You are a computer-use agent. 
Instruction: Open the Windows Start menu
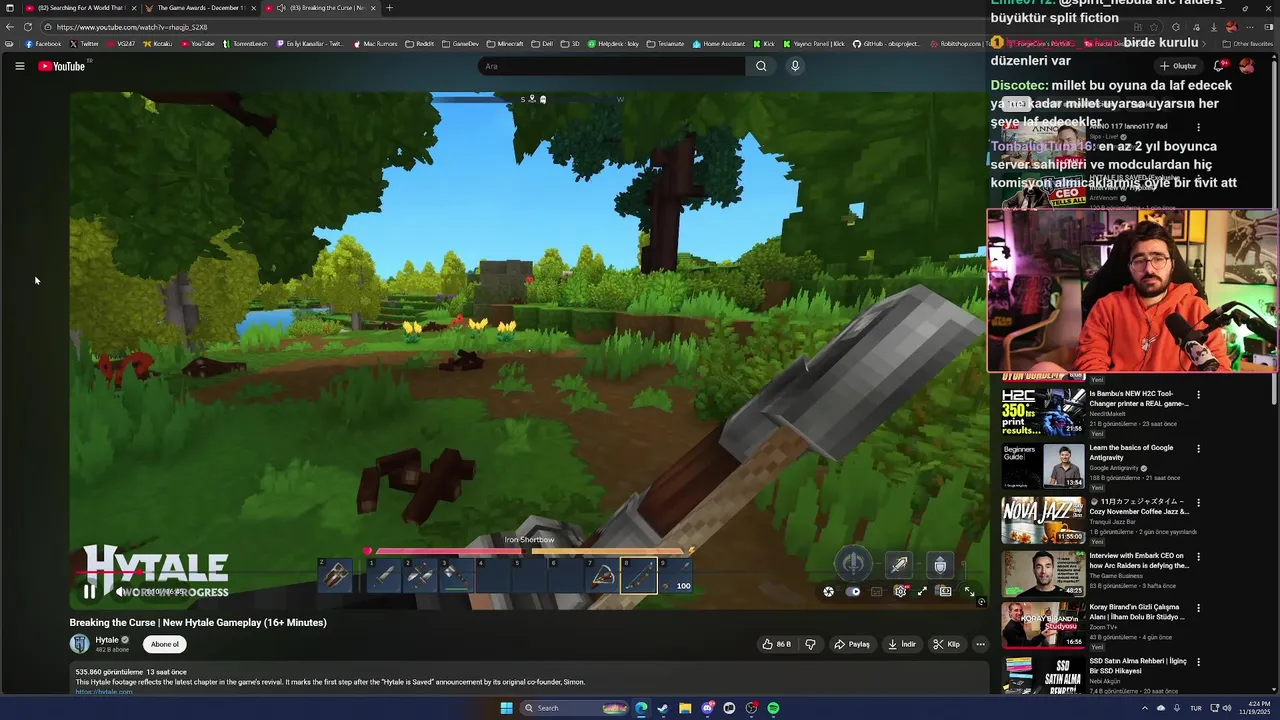pyautogui.click(x=506, y=708)
